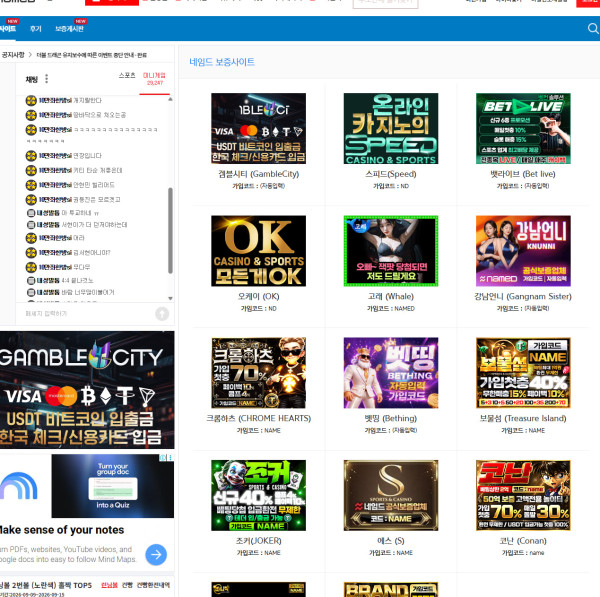600x597 pixels.
Task: Click the 크롬하츠 (CHROME HEARTS) title link
Action: [x=258, y=419]
